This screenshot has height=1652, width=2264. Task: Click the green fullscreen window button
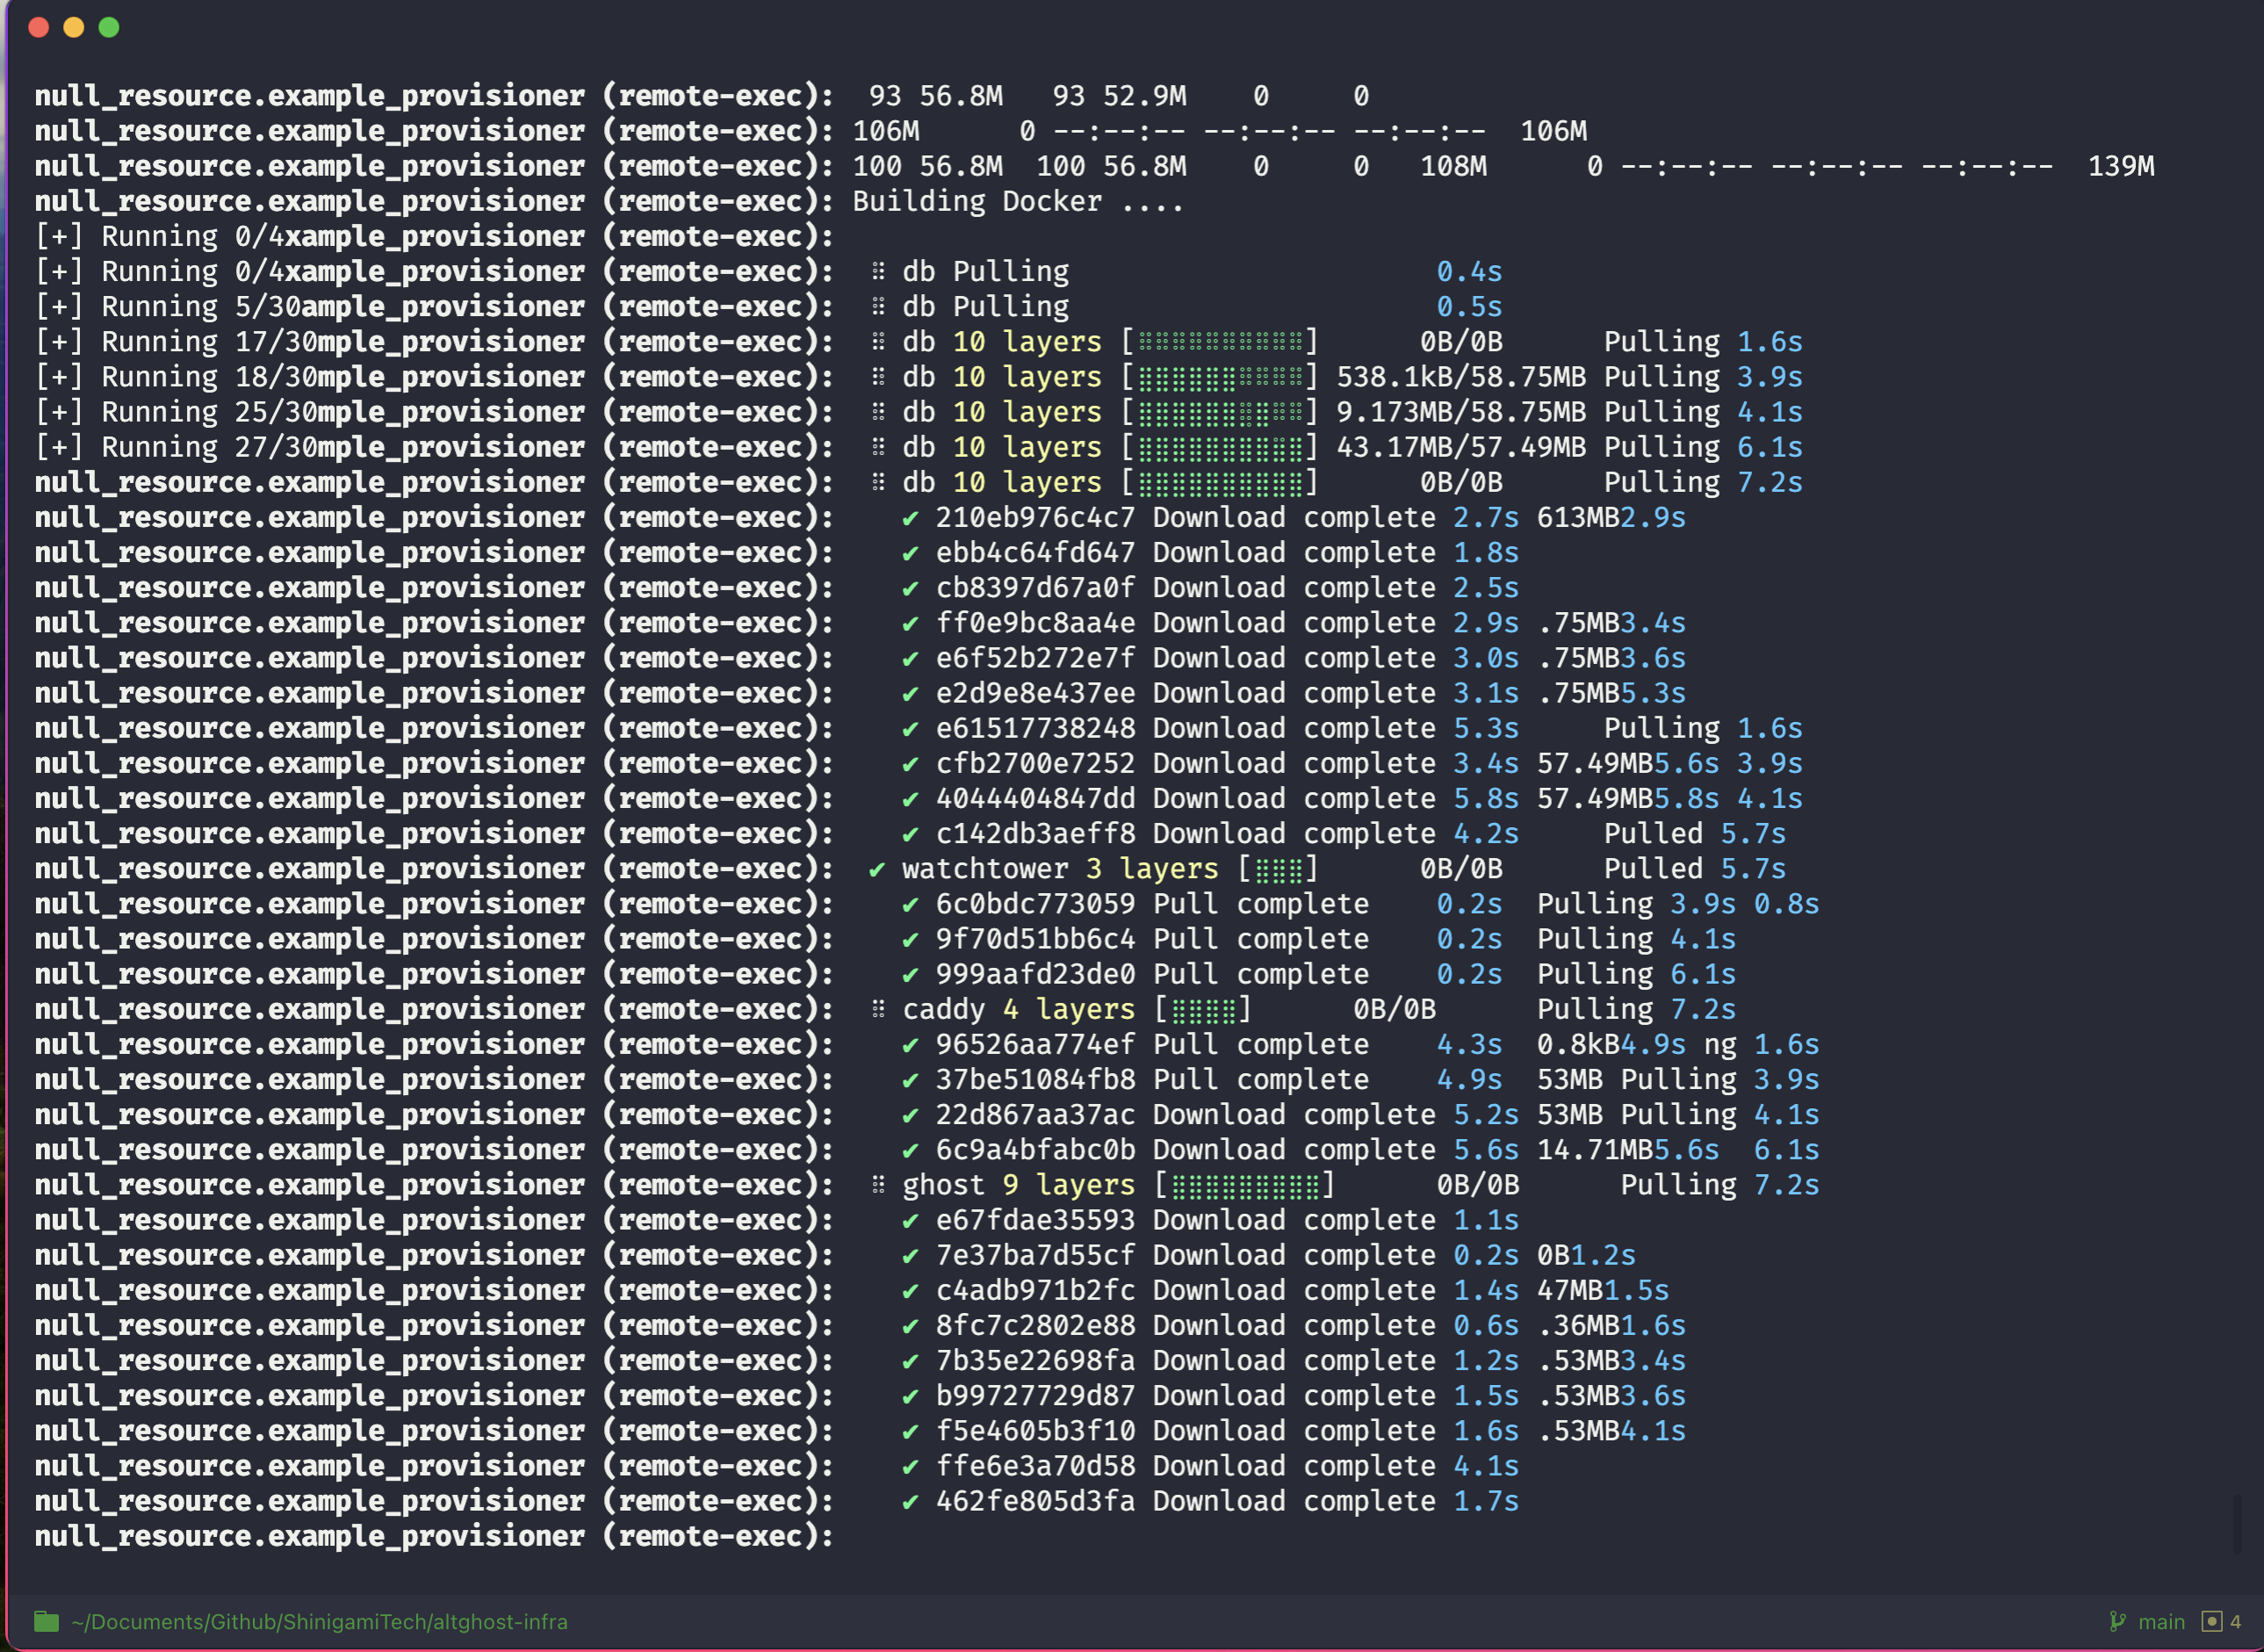[109, 27]
